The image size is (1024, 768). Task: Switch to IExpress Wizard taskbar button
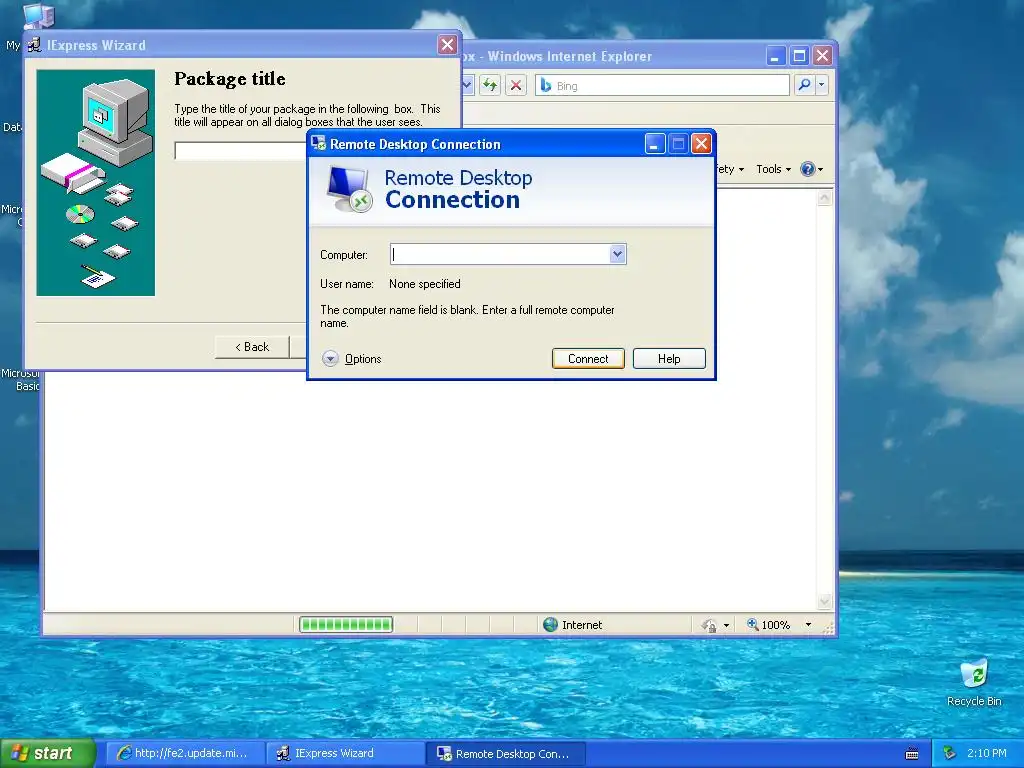point(345,754)
